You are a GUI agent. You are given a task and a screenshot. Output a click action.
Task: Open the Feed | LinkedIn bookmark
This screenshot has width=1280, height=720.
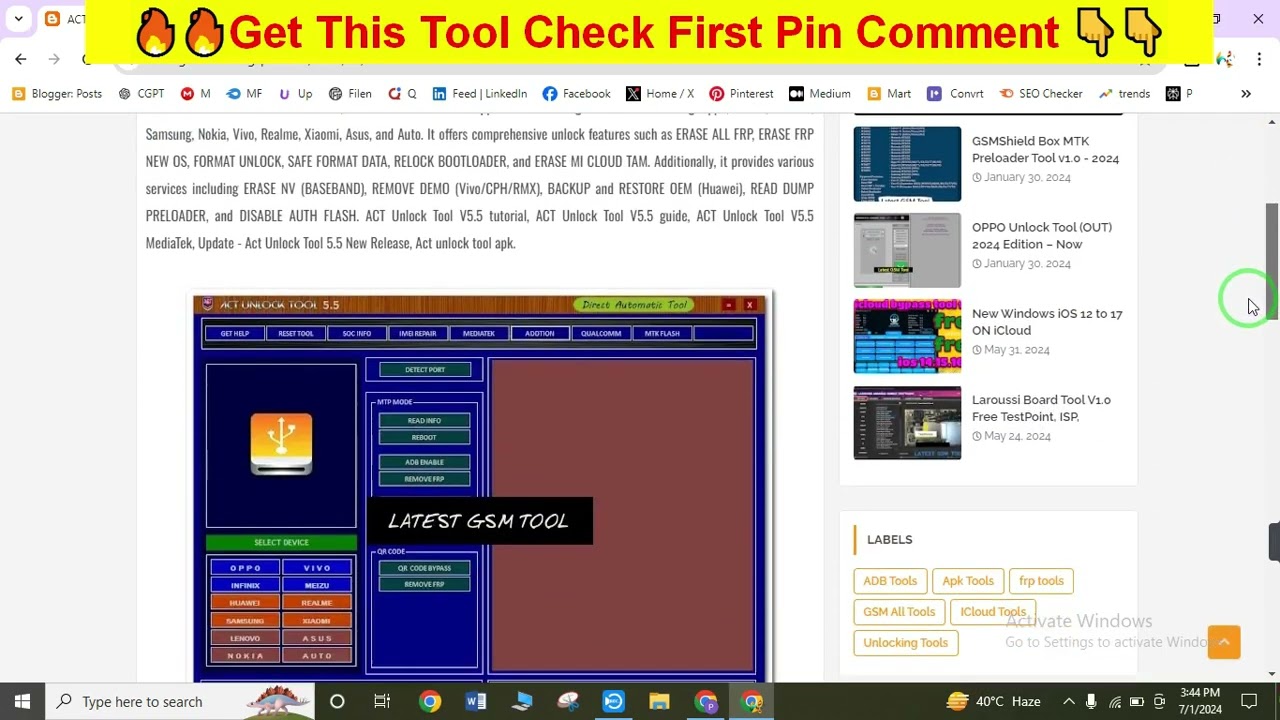479,94
